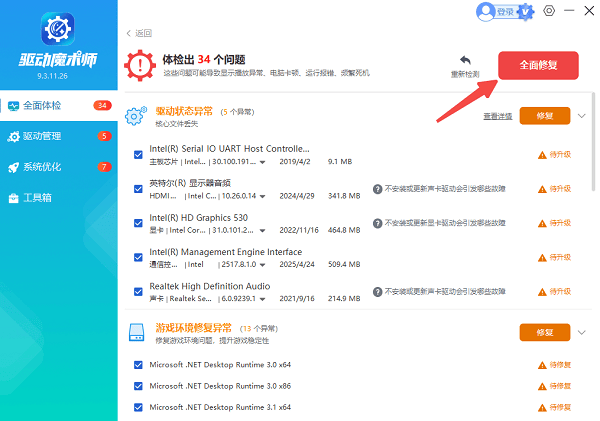
Task: Click warning icon for .NET Desktop Runtime 3.0 x64
Action: pyautogui.click(x=542, y=365)
